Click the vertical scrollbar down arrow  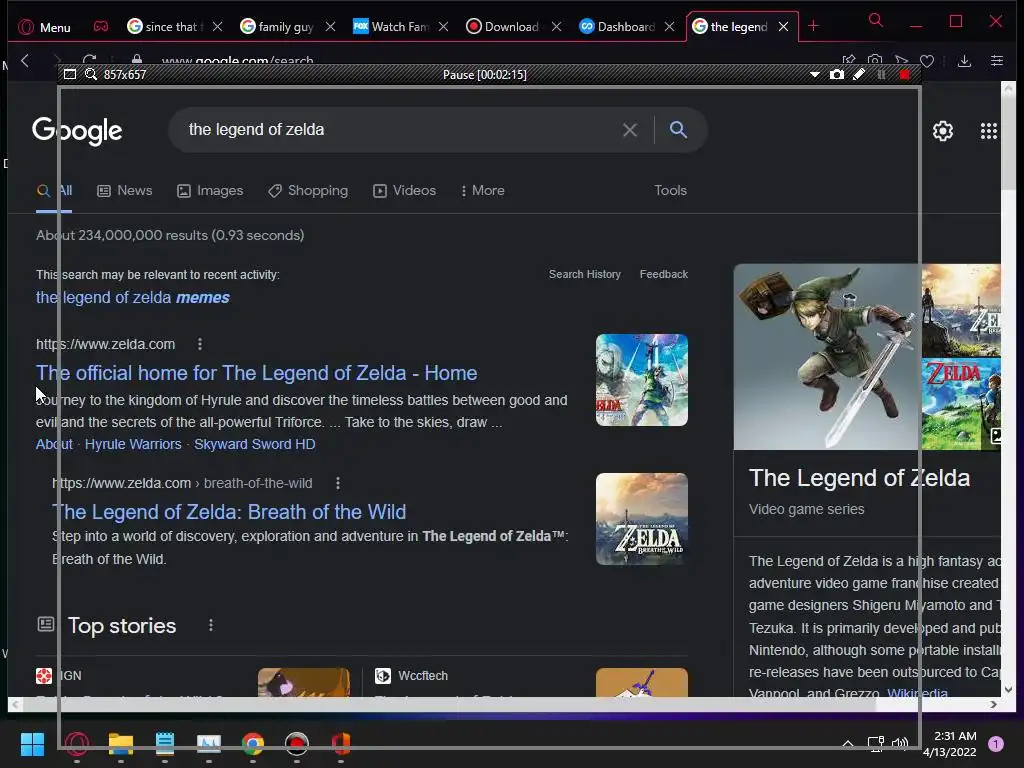click(x=1008, y=689)
